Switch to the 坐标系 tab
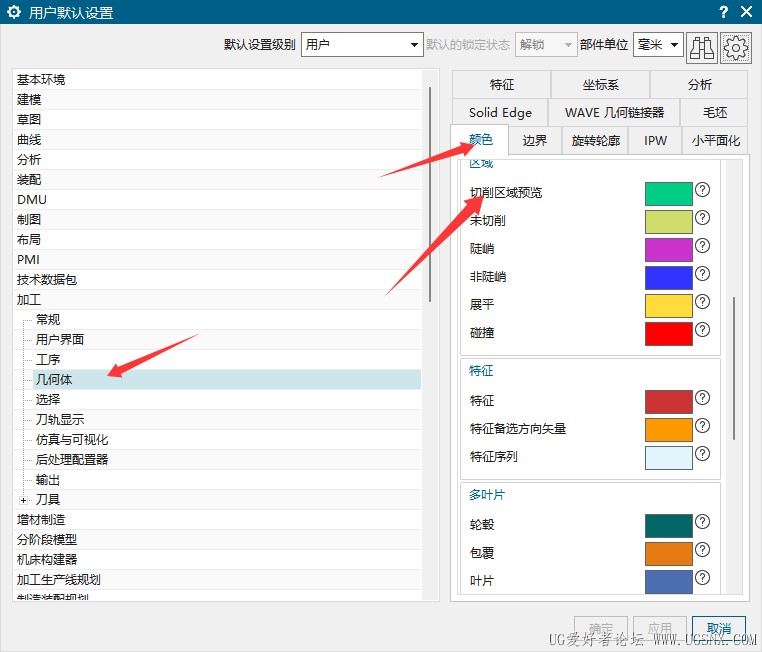 (x=600, y=85)
